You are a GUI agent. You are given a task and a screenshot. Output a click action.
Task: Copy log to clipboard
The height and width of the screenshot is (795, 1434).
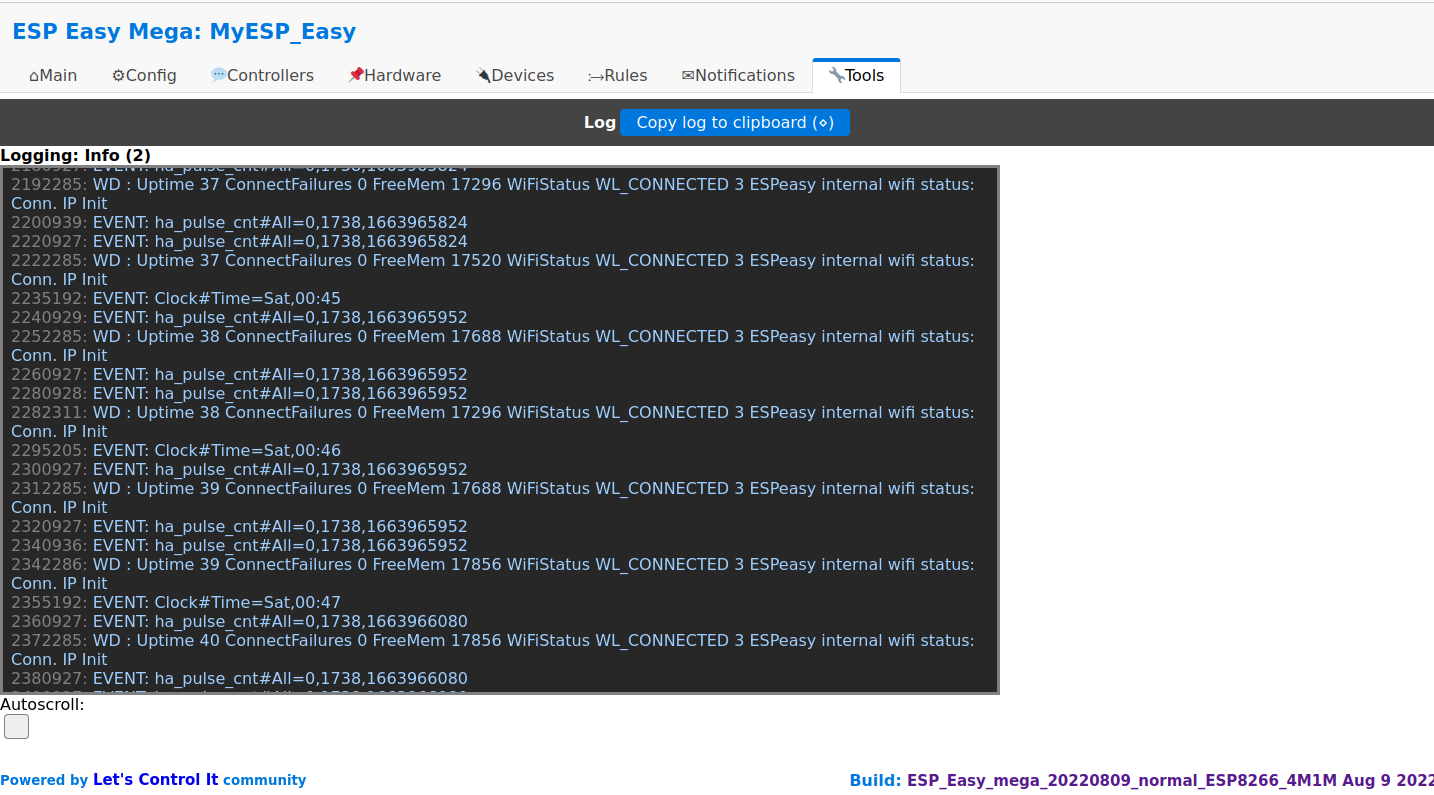735,122
